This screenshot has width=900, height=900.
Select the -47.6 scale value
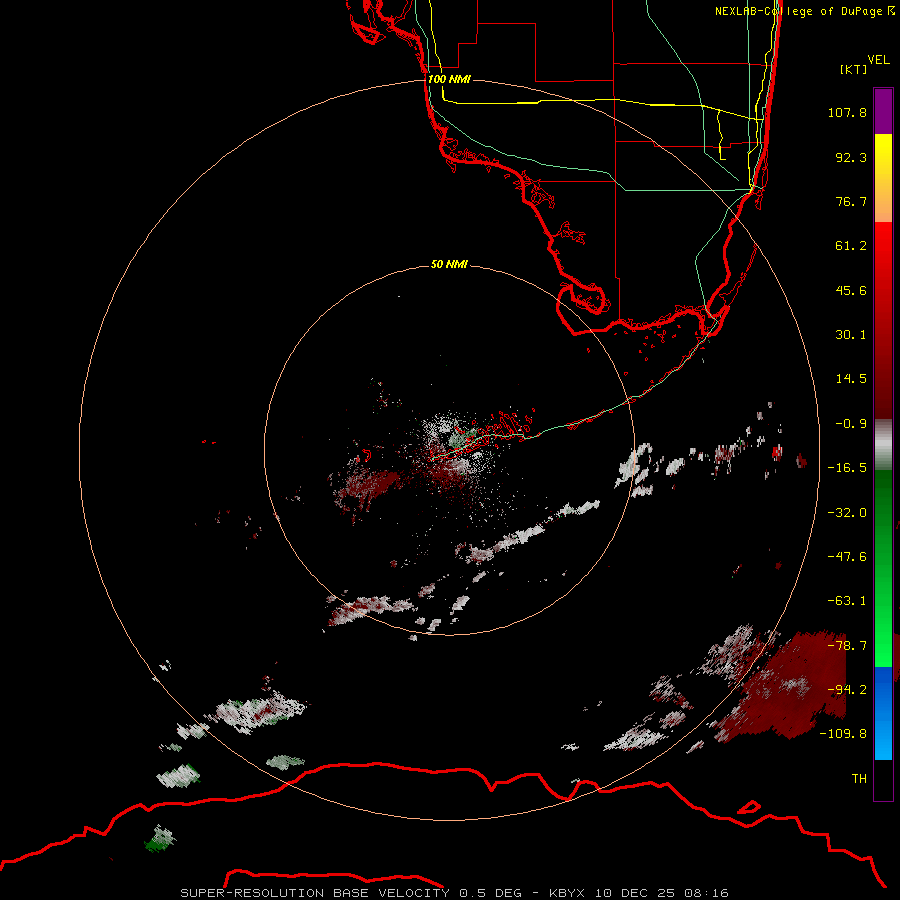click(847, 557)
